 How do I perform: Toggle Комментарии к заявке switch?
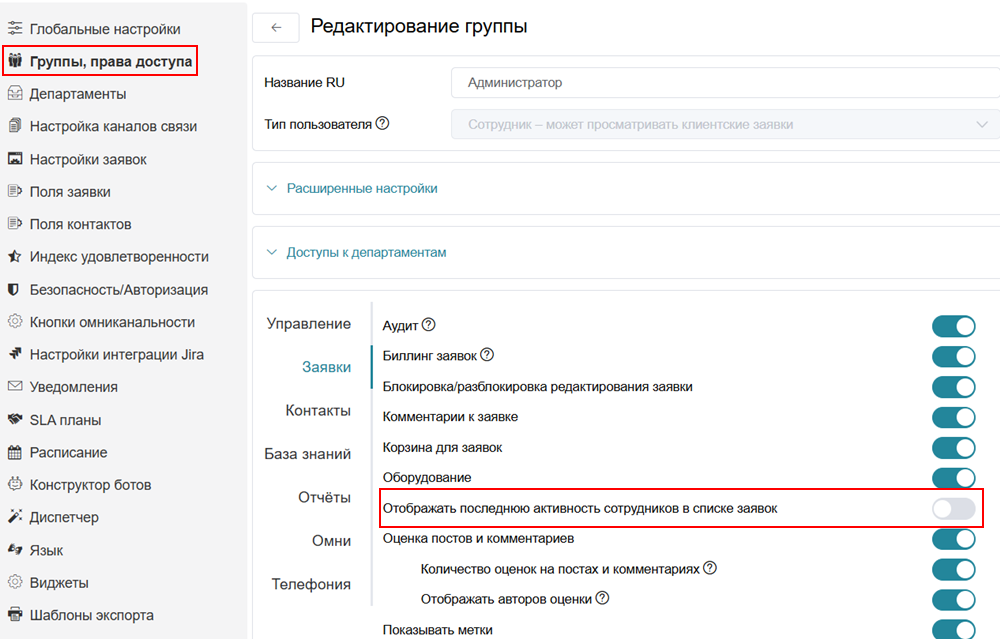coord(953,417)
